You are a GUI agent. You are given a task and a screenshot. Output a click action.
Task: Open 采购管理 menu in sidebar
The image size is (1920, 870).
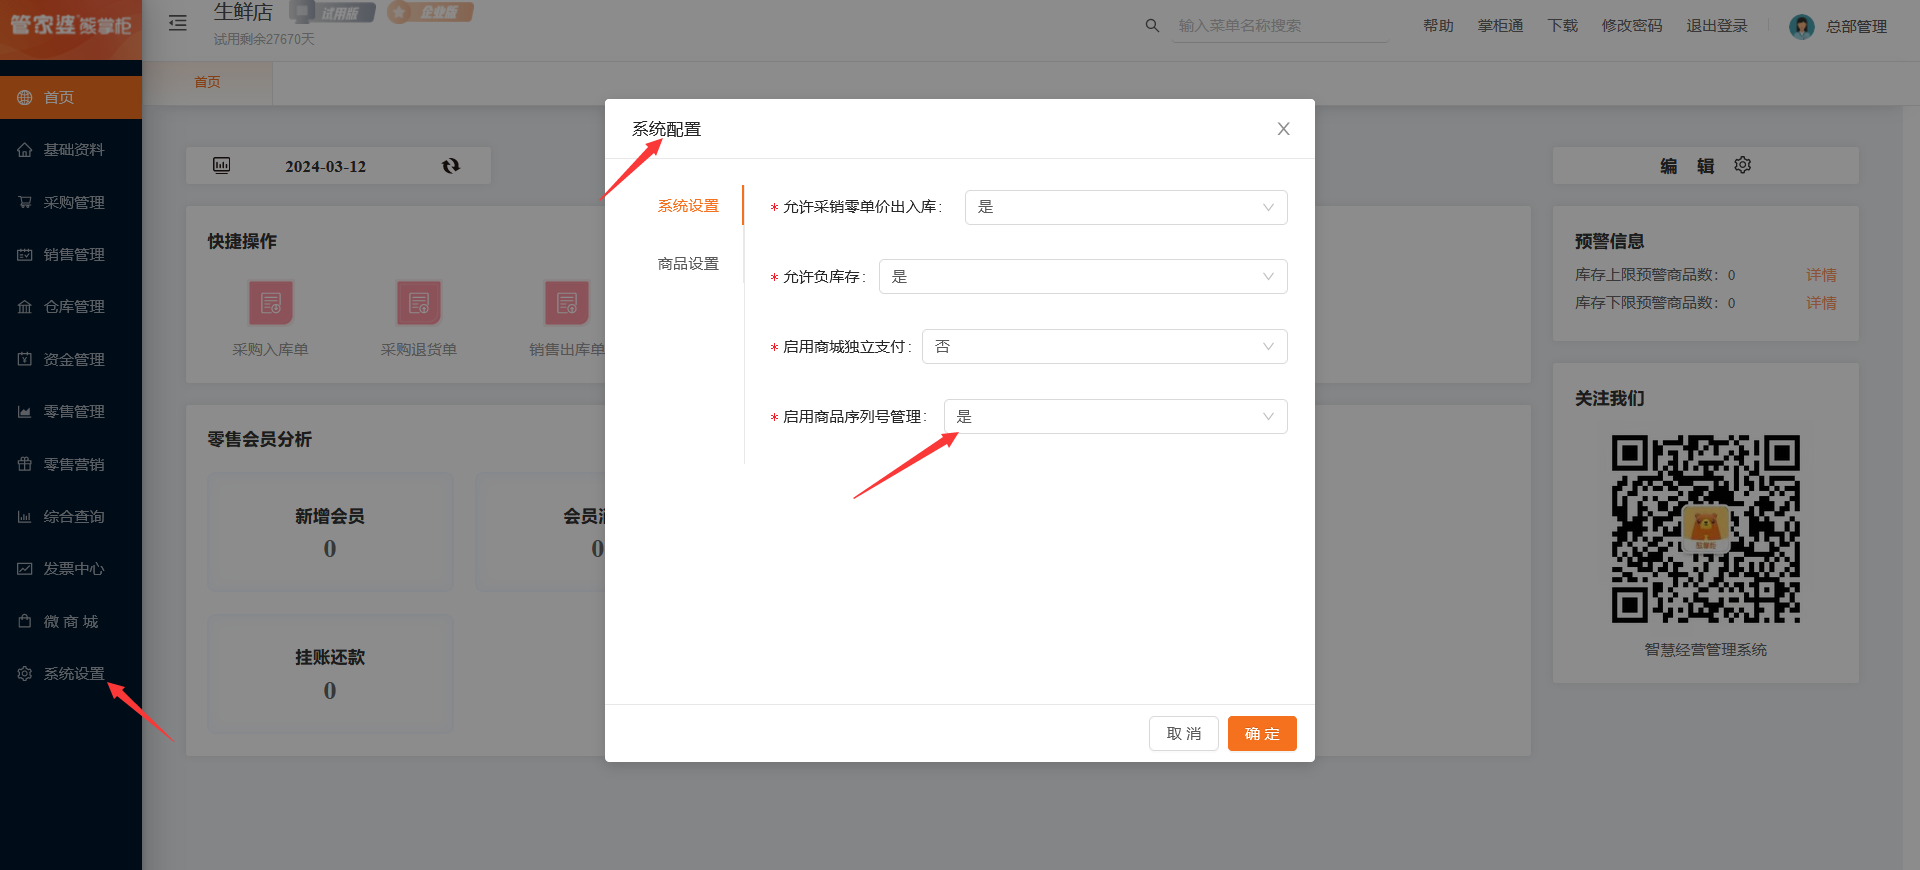click(x=71, y=202)
